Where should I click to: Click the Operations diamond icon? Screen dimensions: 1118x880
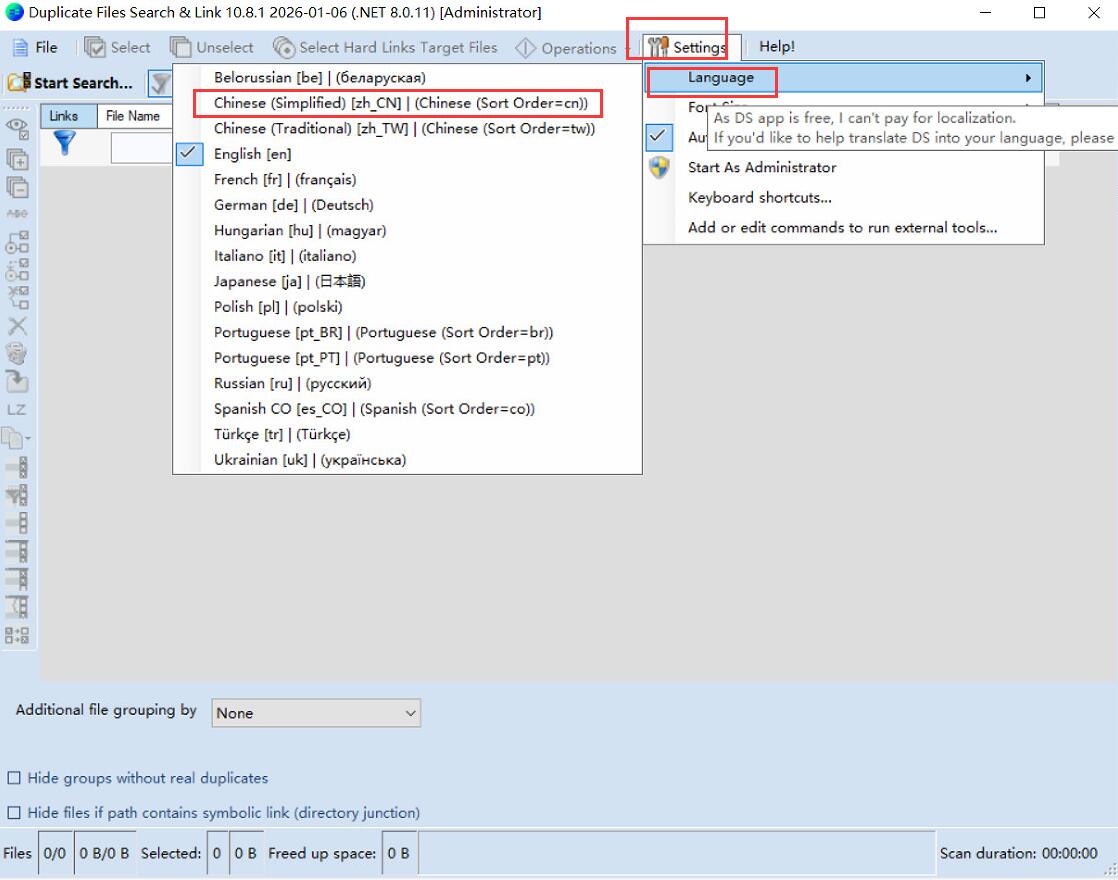(x=525, y=48)
